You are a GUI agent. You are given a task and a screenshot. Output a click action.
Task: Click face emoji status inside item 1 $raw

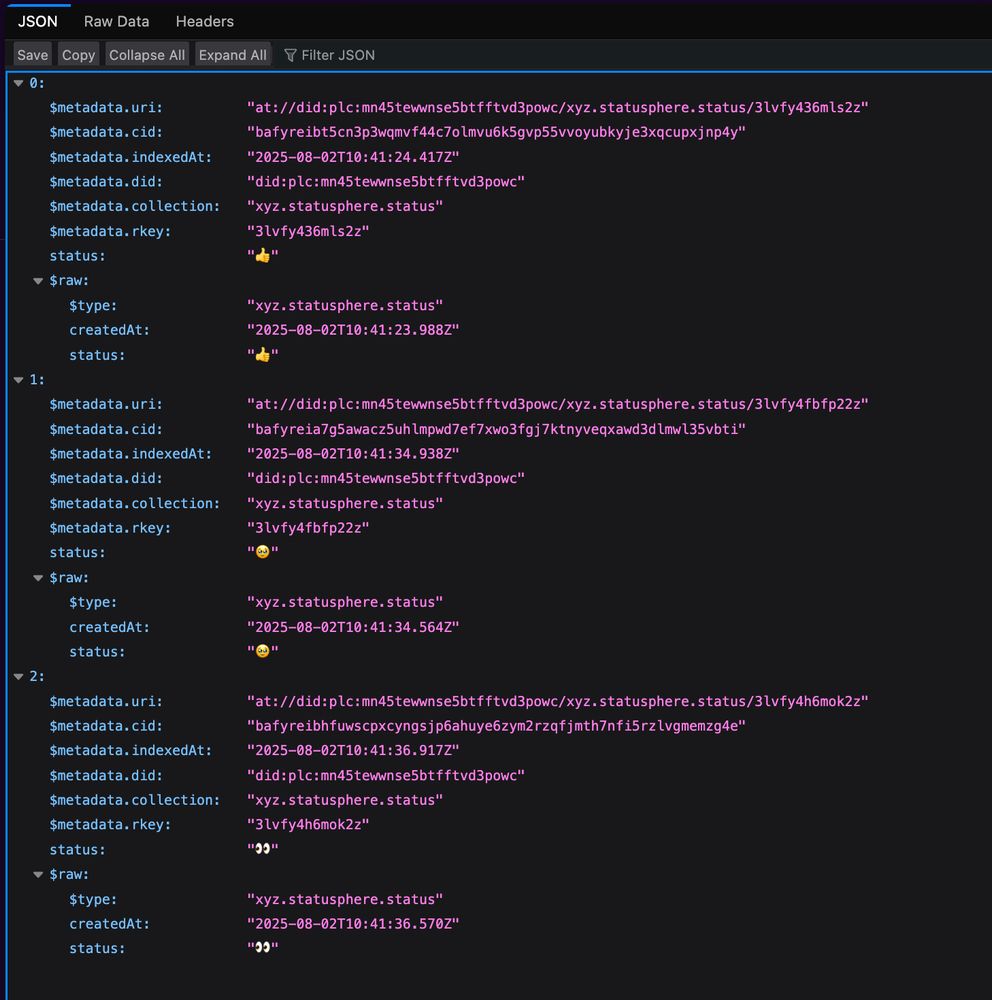tap(263, 652)
